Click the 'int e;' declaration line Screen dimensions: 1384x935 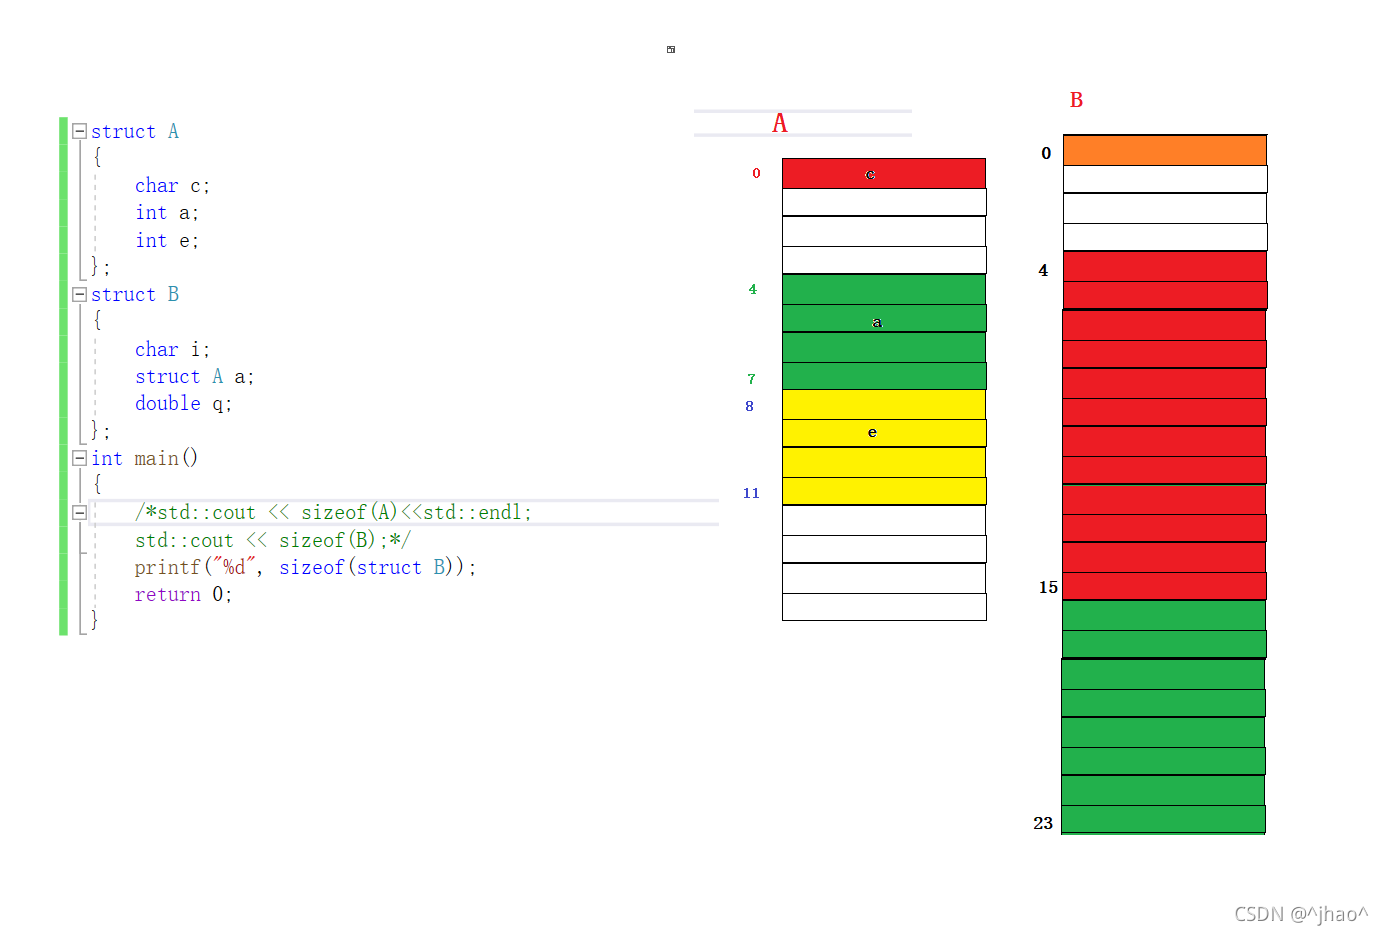167,241
